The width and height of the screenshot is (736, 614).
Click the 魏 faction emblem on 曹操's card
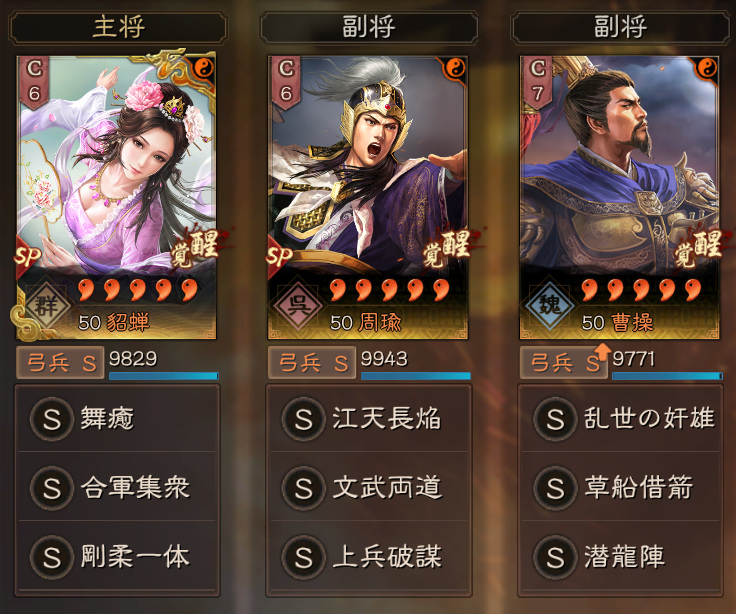(x=549, y=307)
